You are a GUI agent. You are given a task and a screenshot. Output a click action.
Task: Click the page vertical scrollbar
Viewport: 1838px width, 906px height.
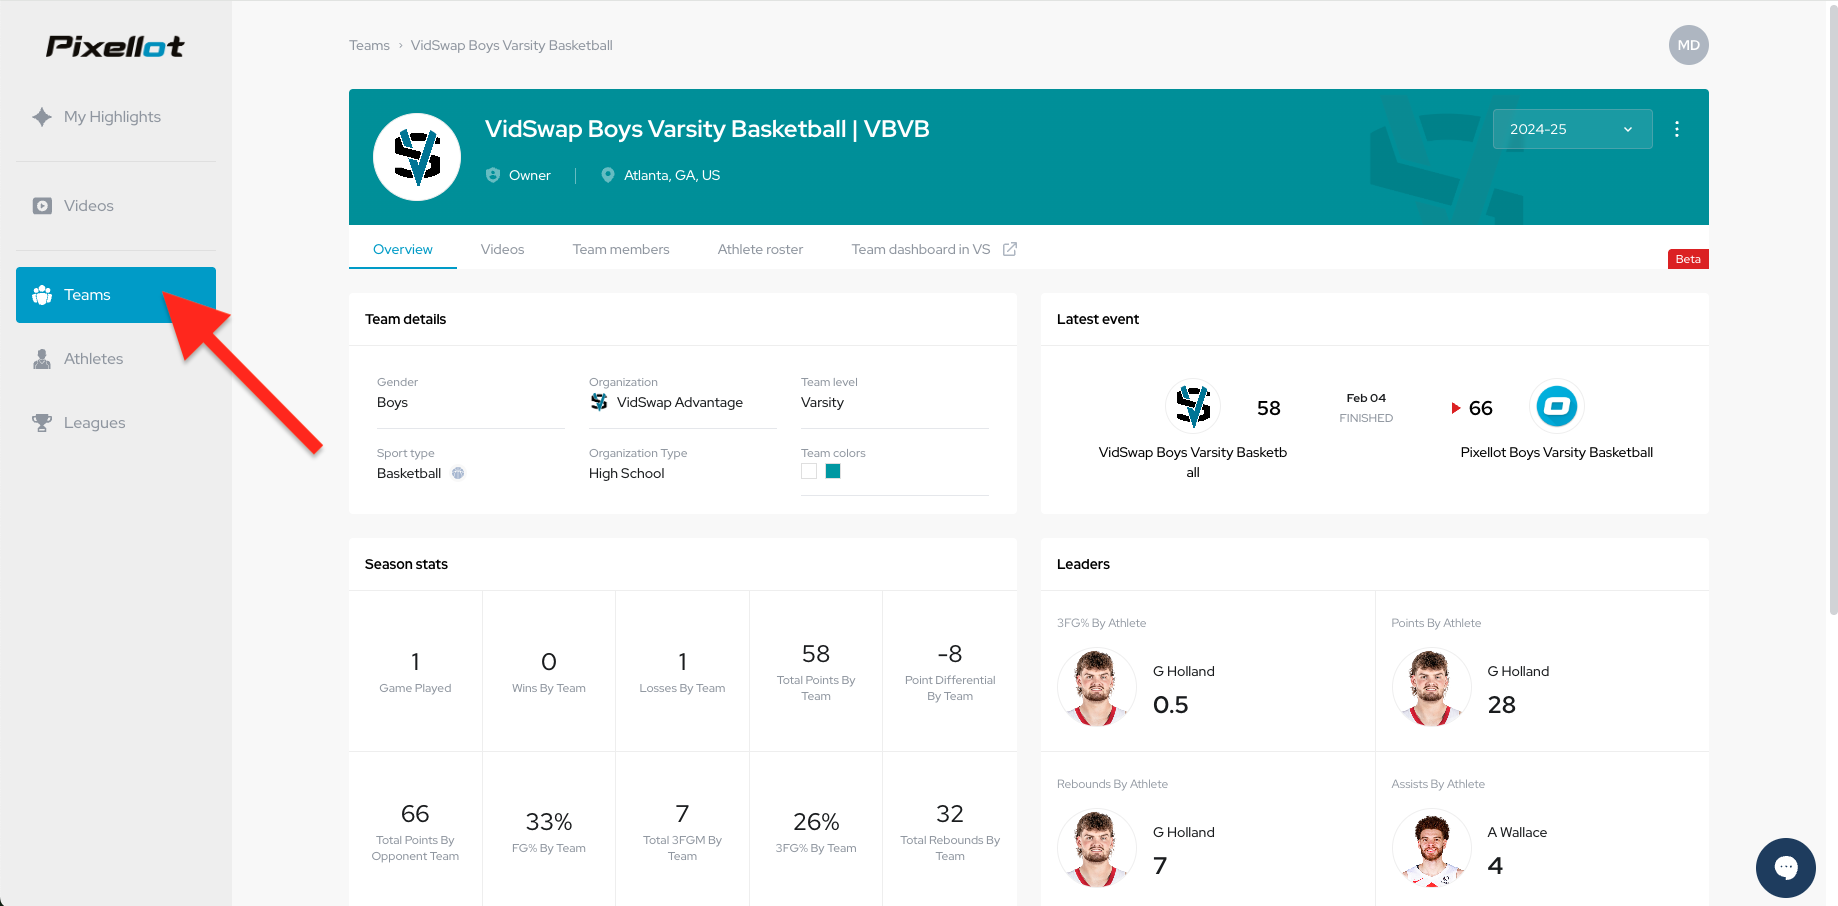coord(1832,310)
